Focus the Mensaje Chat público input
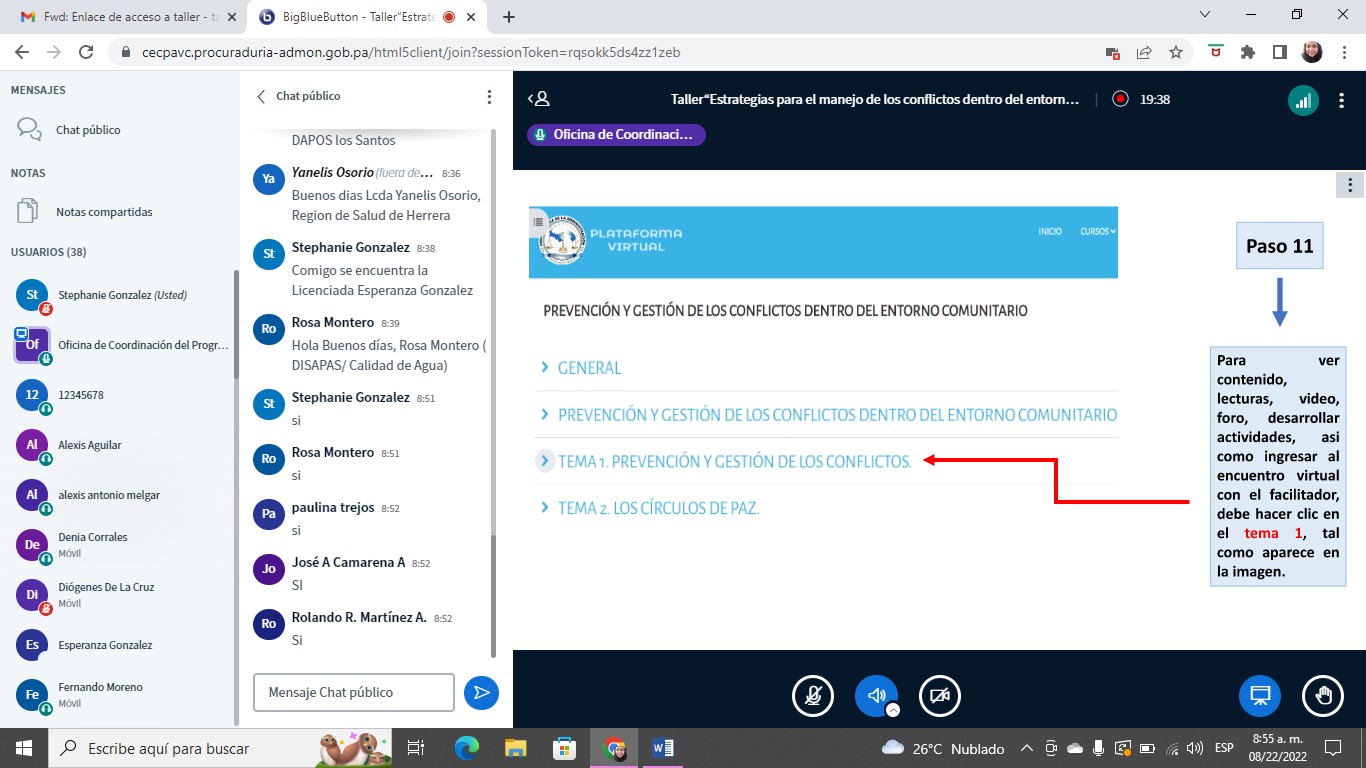 coord(354,692)
